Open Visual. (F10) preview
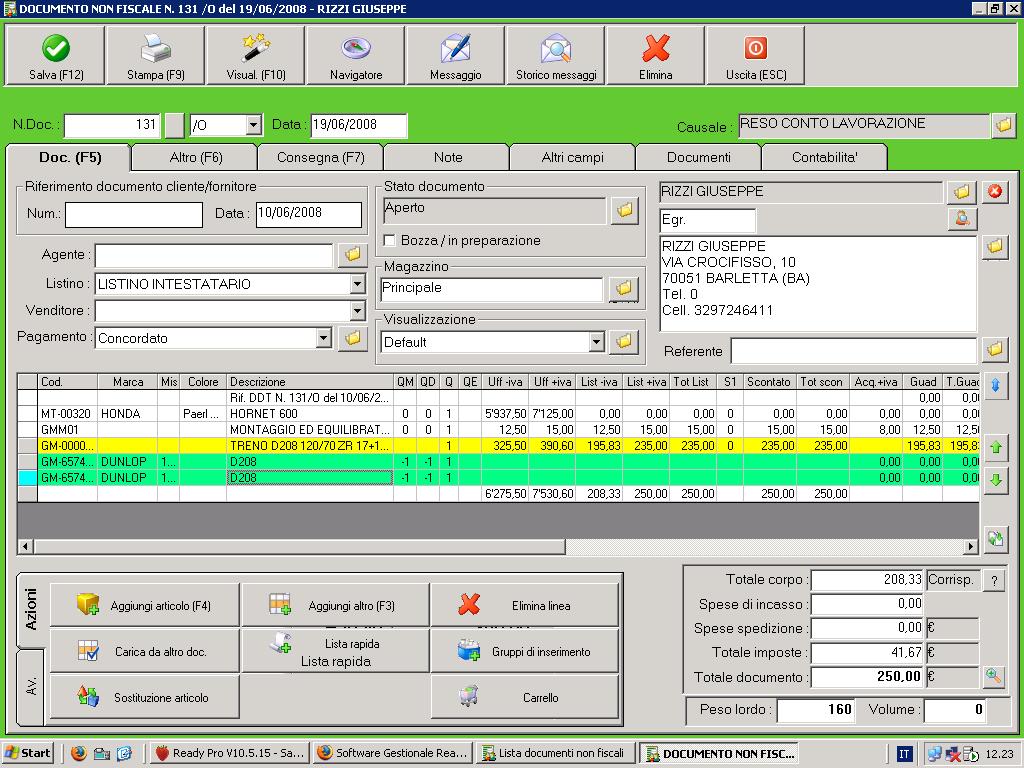The height and width of the screenshot is (768, 1024). coord(256,49)
